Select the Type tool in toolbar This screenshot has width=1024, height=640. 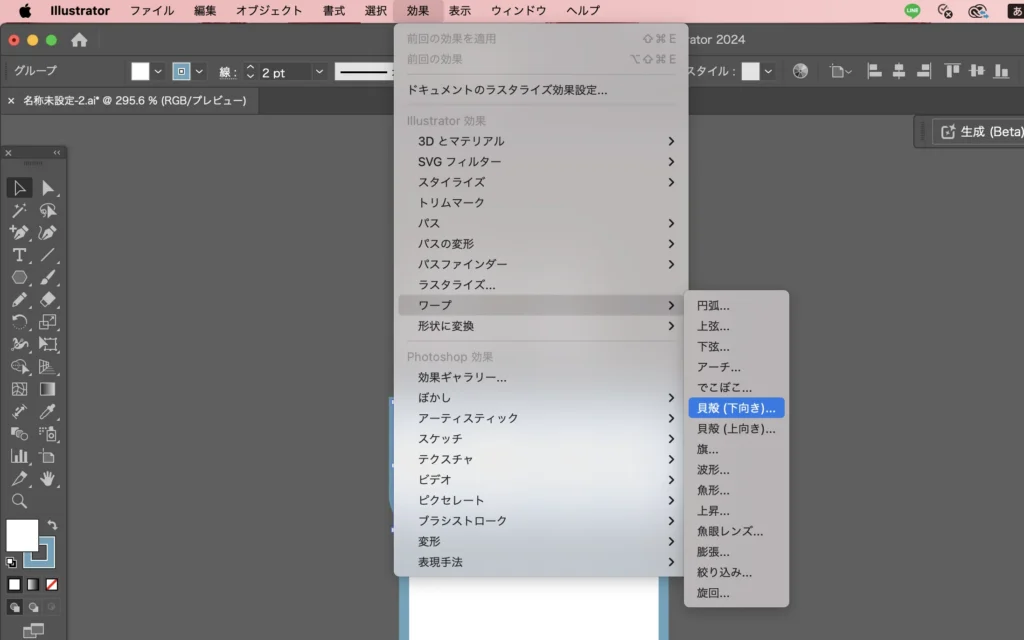(19, 255)
